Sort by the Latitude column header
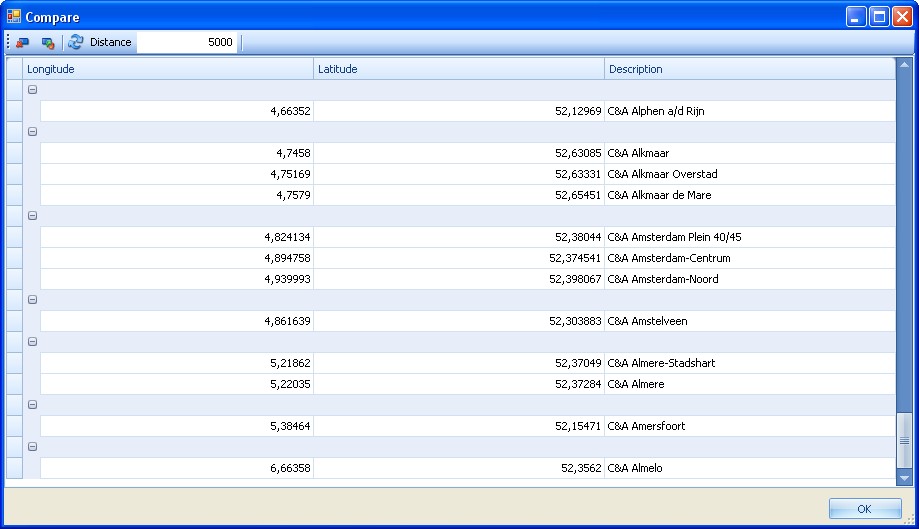Viewport: 919px width, 529px height. 459,69
